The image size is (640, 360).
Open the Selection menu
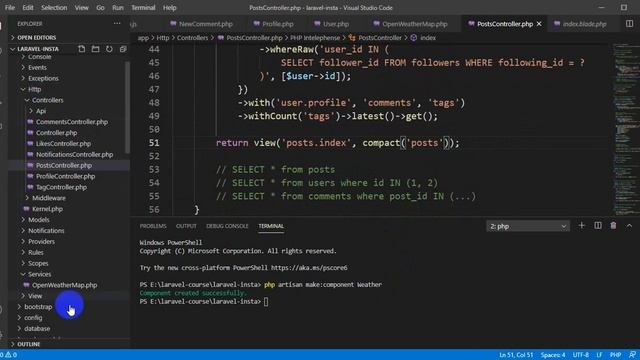pos(54,8)
